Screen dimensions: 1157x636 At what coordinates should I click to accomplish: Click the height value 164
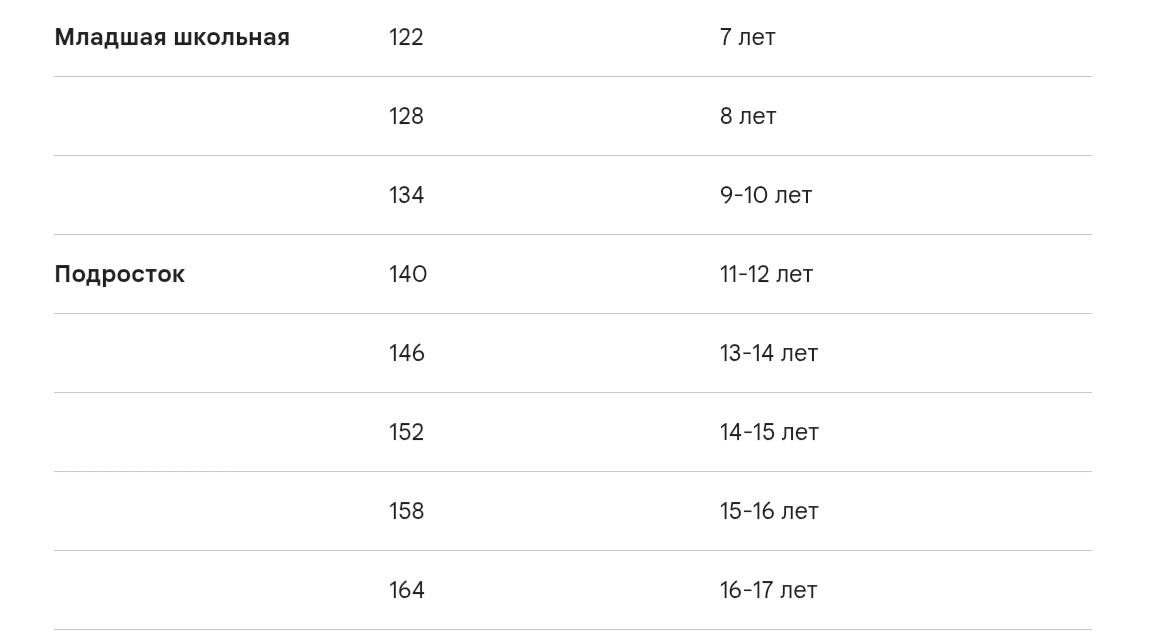tap(407, 590)
